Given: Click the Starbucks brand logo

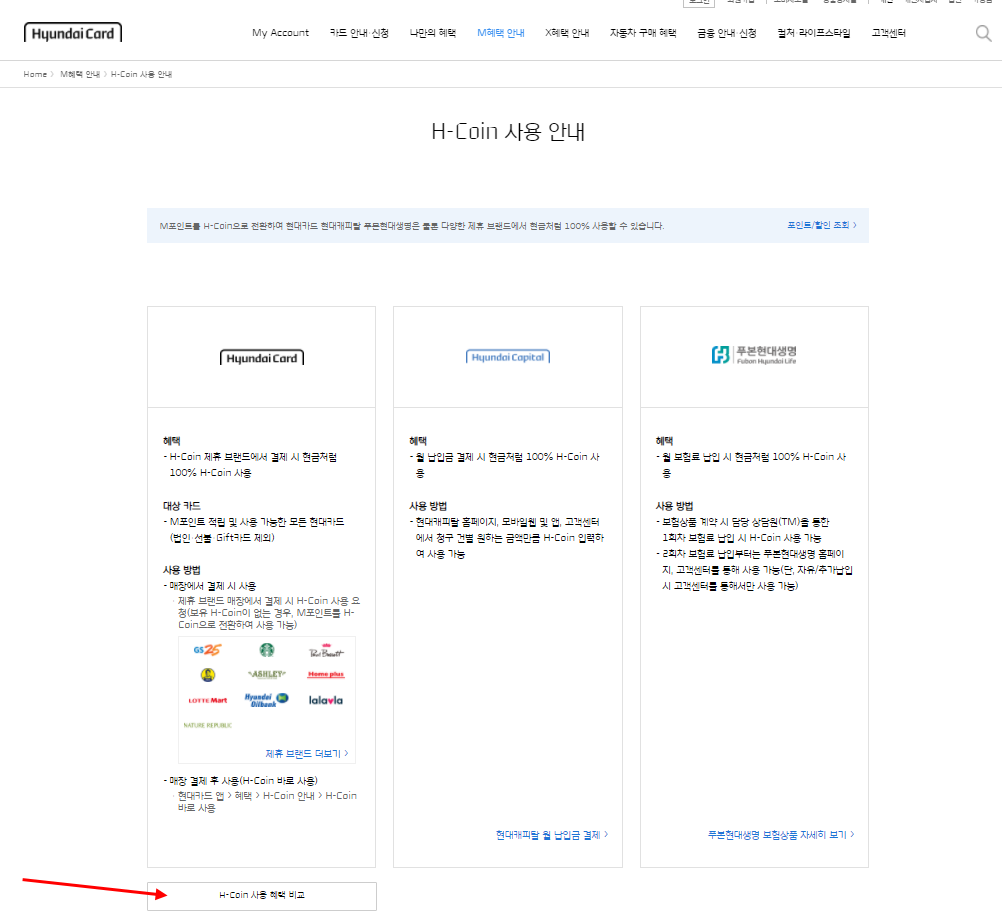Looking at the screenshot, I should (x=267, y=650).
